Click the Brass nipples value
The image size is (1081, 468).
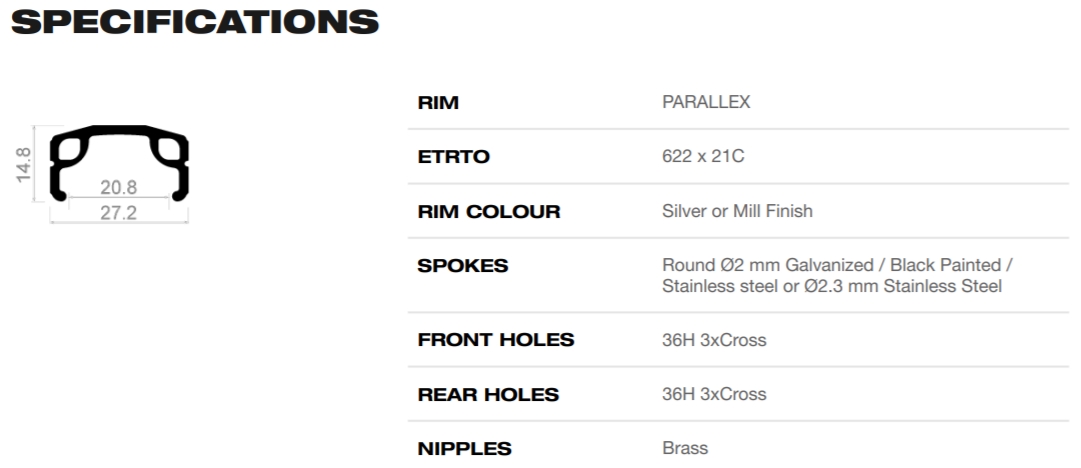click(x=685, y=448)
